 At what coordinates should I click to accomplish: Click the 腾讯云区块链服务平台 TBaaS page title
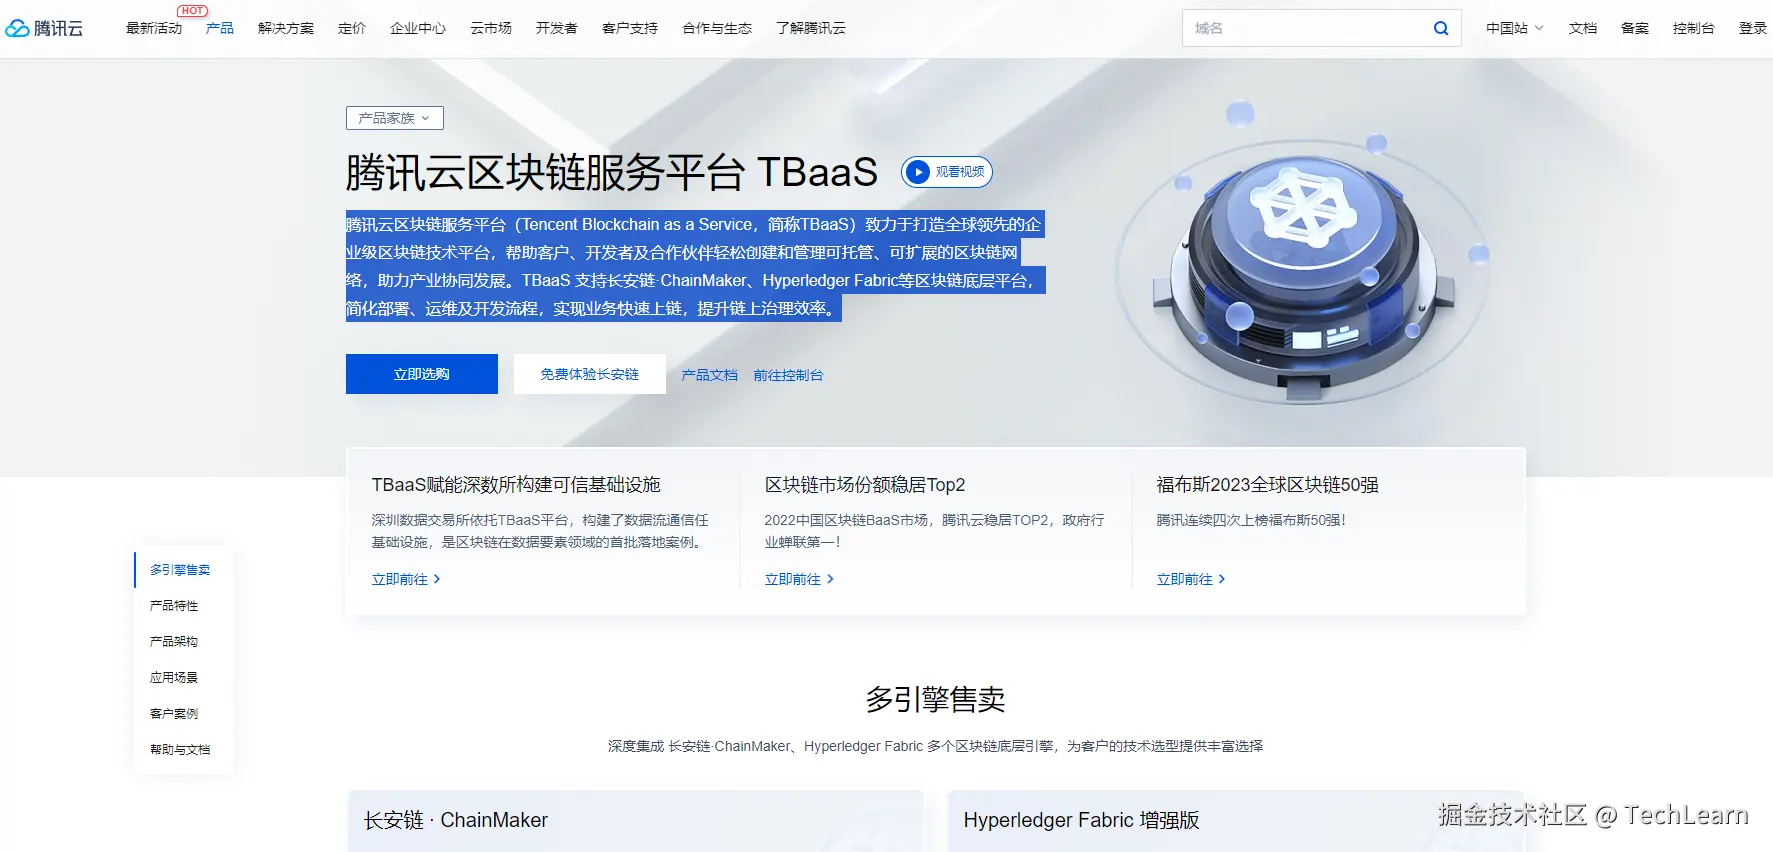[612, 172]
